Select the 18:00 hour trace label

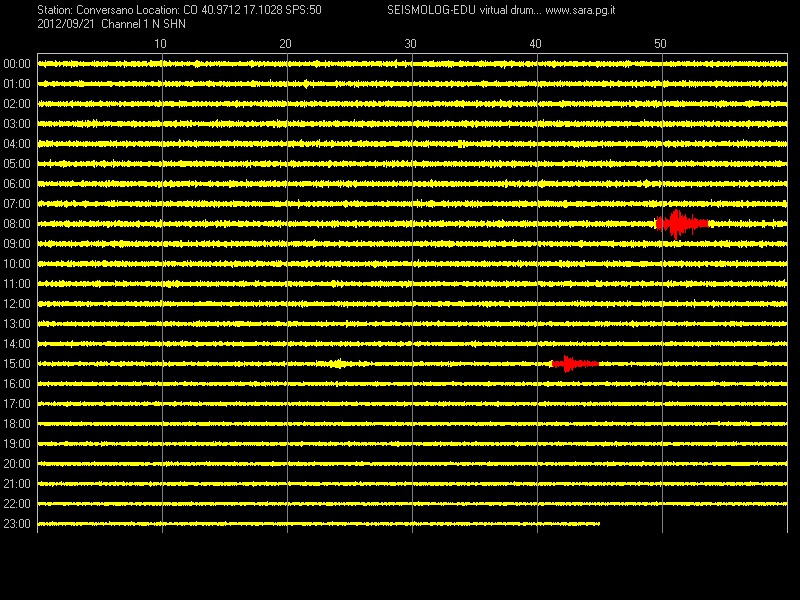coord(17,424)
